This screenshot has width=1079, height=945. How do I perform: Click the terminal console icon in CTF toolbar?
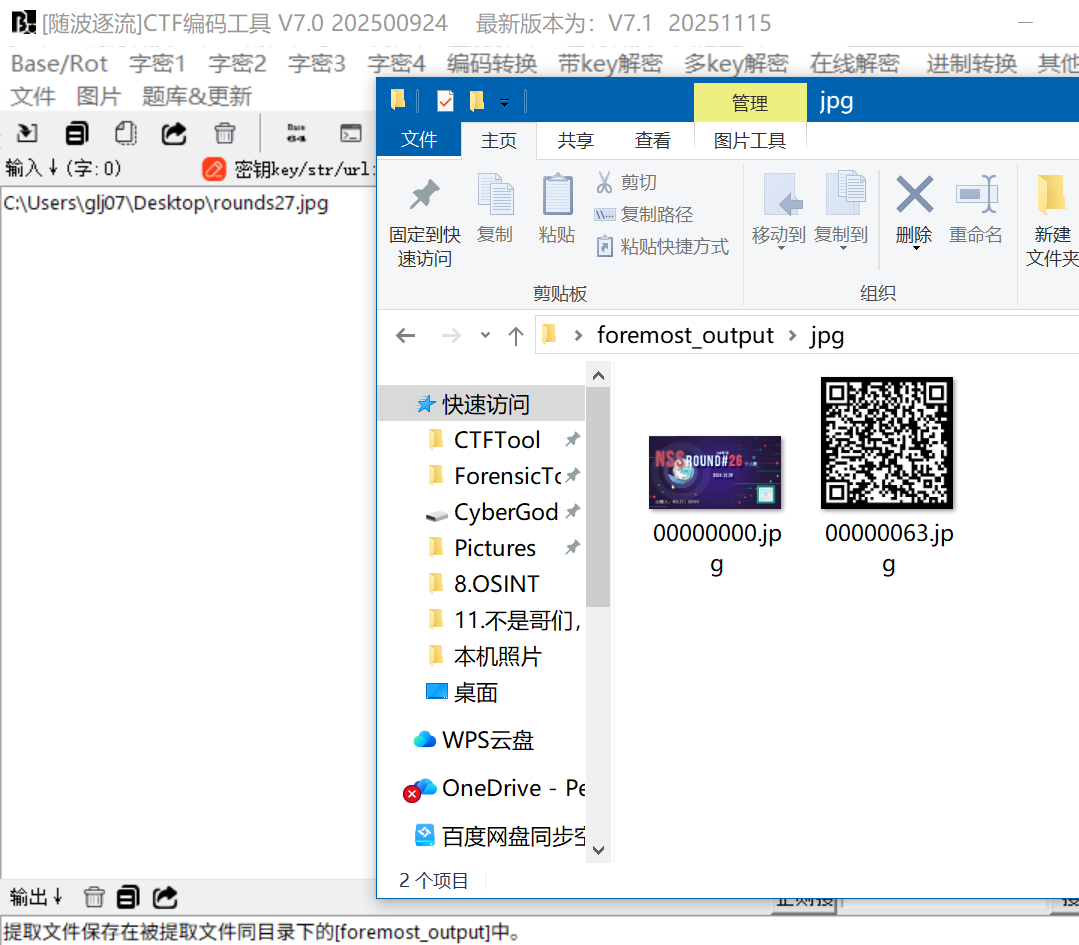coord(350,133)
